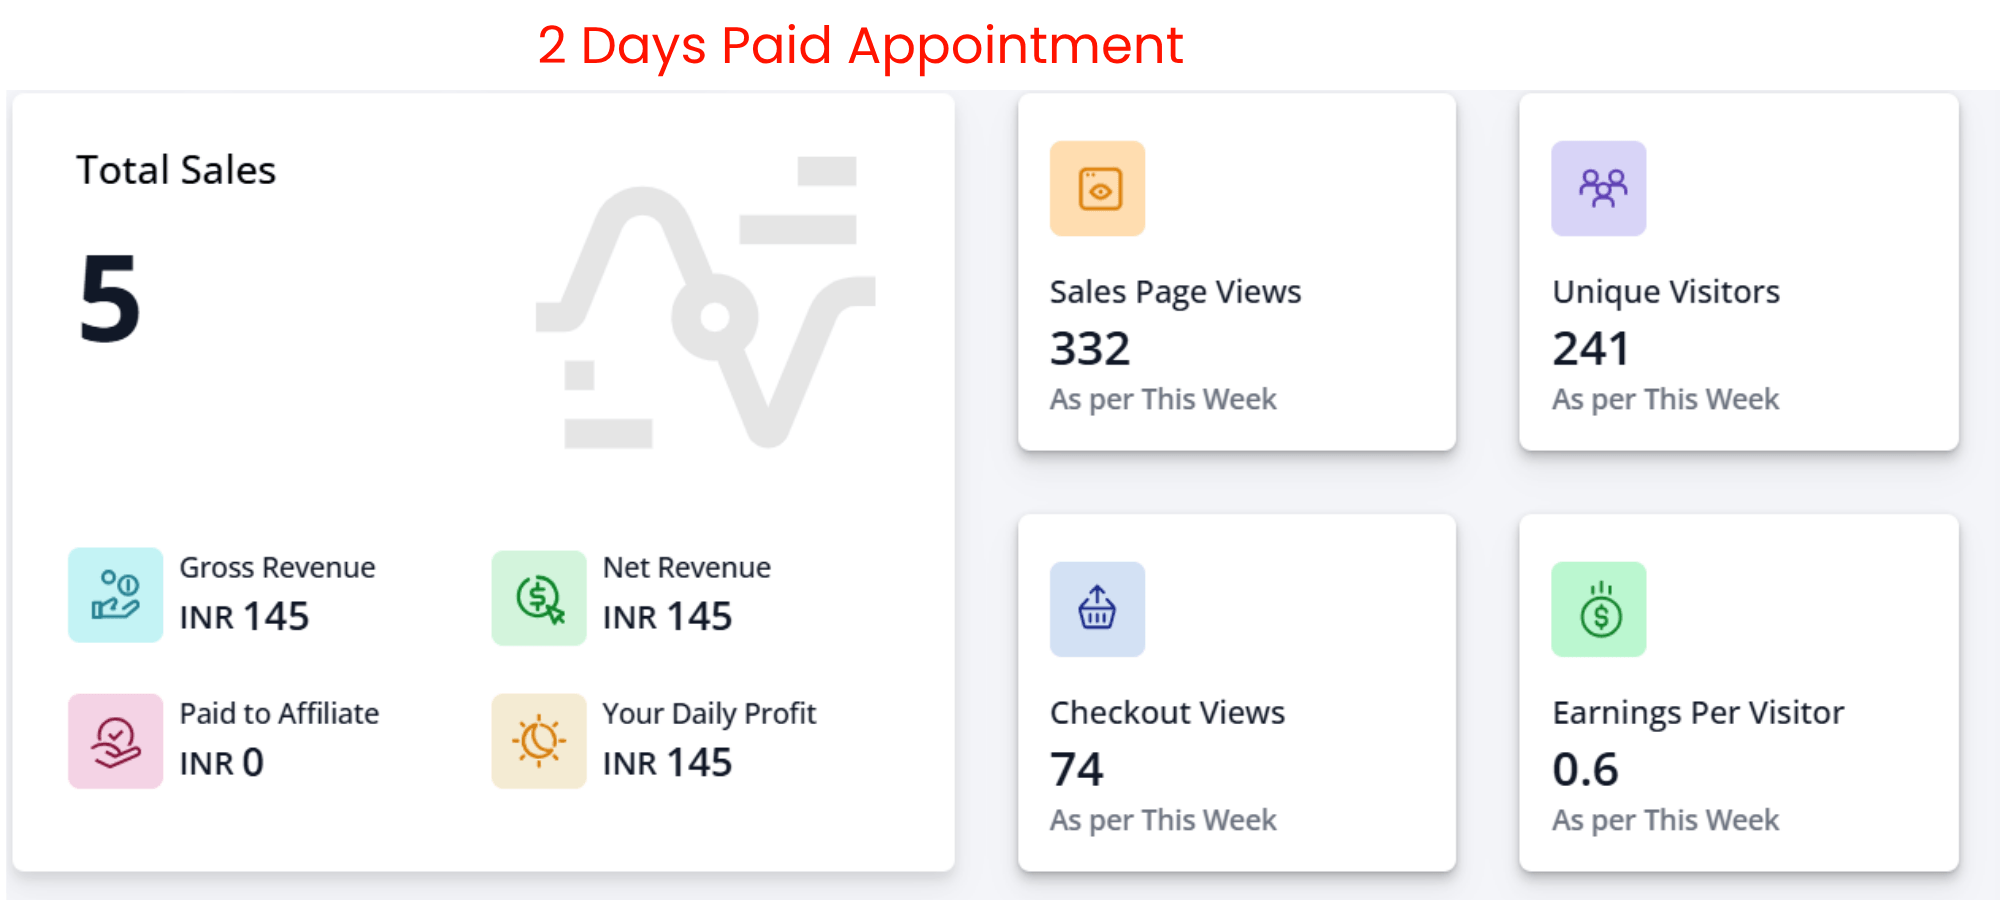2000x900 pixels.
Task: Click the Paid to Affiliate icon
Action: click(115, 741)
